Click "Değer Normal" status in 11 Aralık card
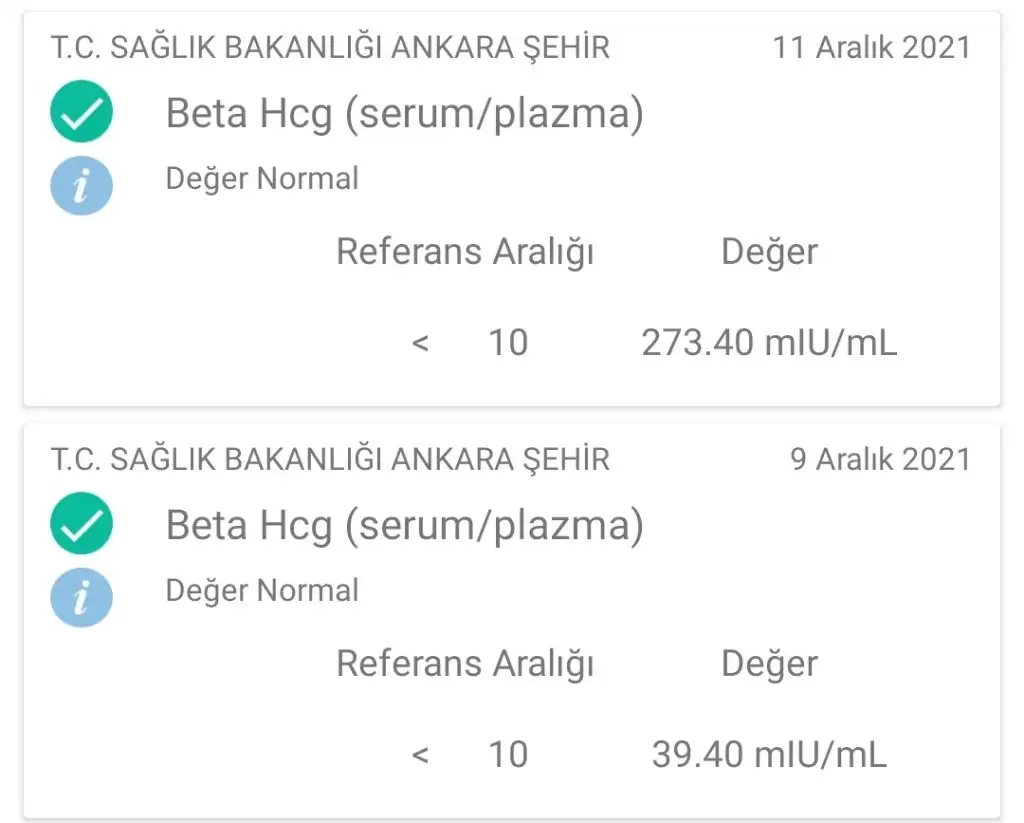1024x823 pixels. (x=262, y=179)
